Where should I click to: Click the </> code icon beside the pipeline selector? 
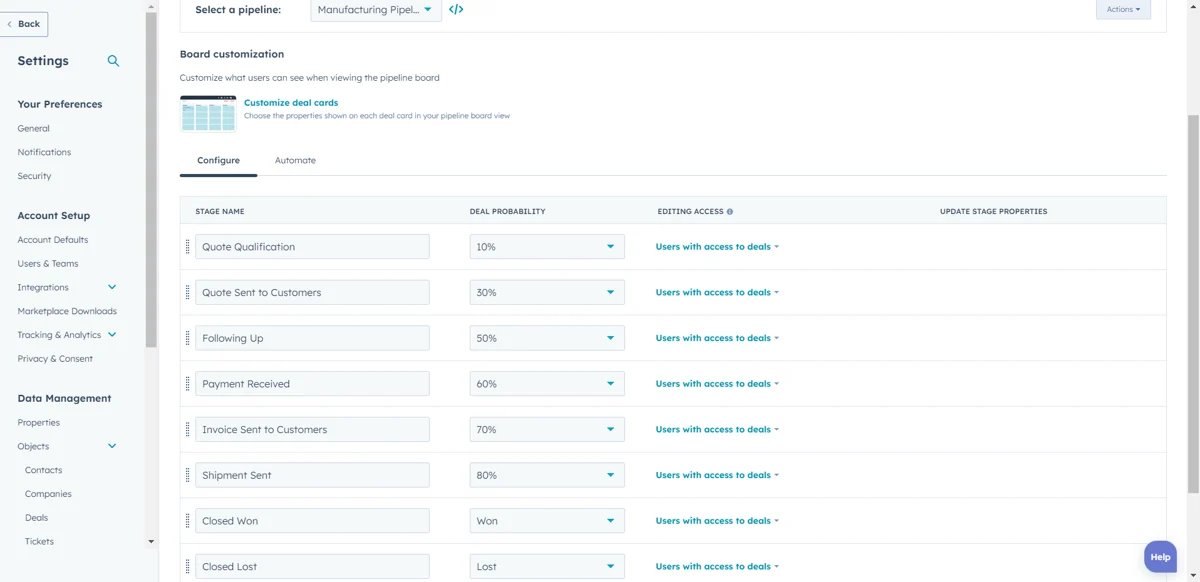coord(456,9)
